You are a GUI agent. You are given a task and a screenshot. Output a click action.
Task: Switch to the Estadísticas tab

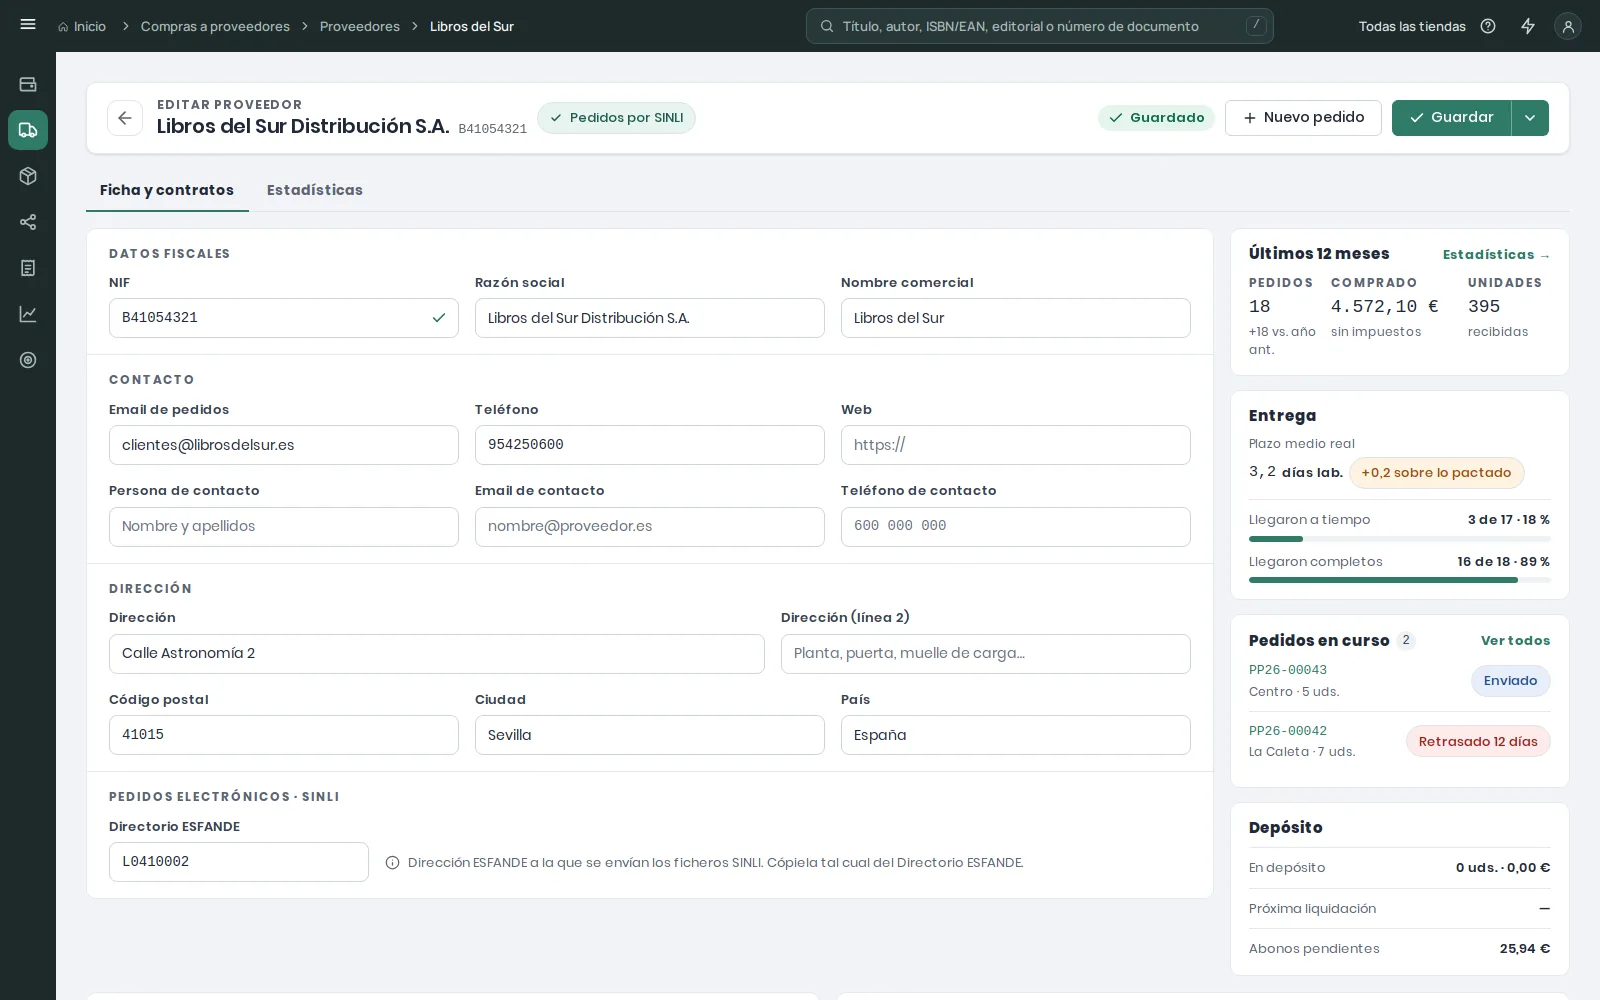click(x=315, y=190)
